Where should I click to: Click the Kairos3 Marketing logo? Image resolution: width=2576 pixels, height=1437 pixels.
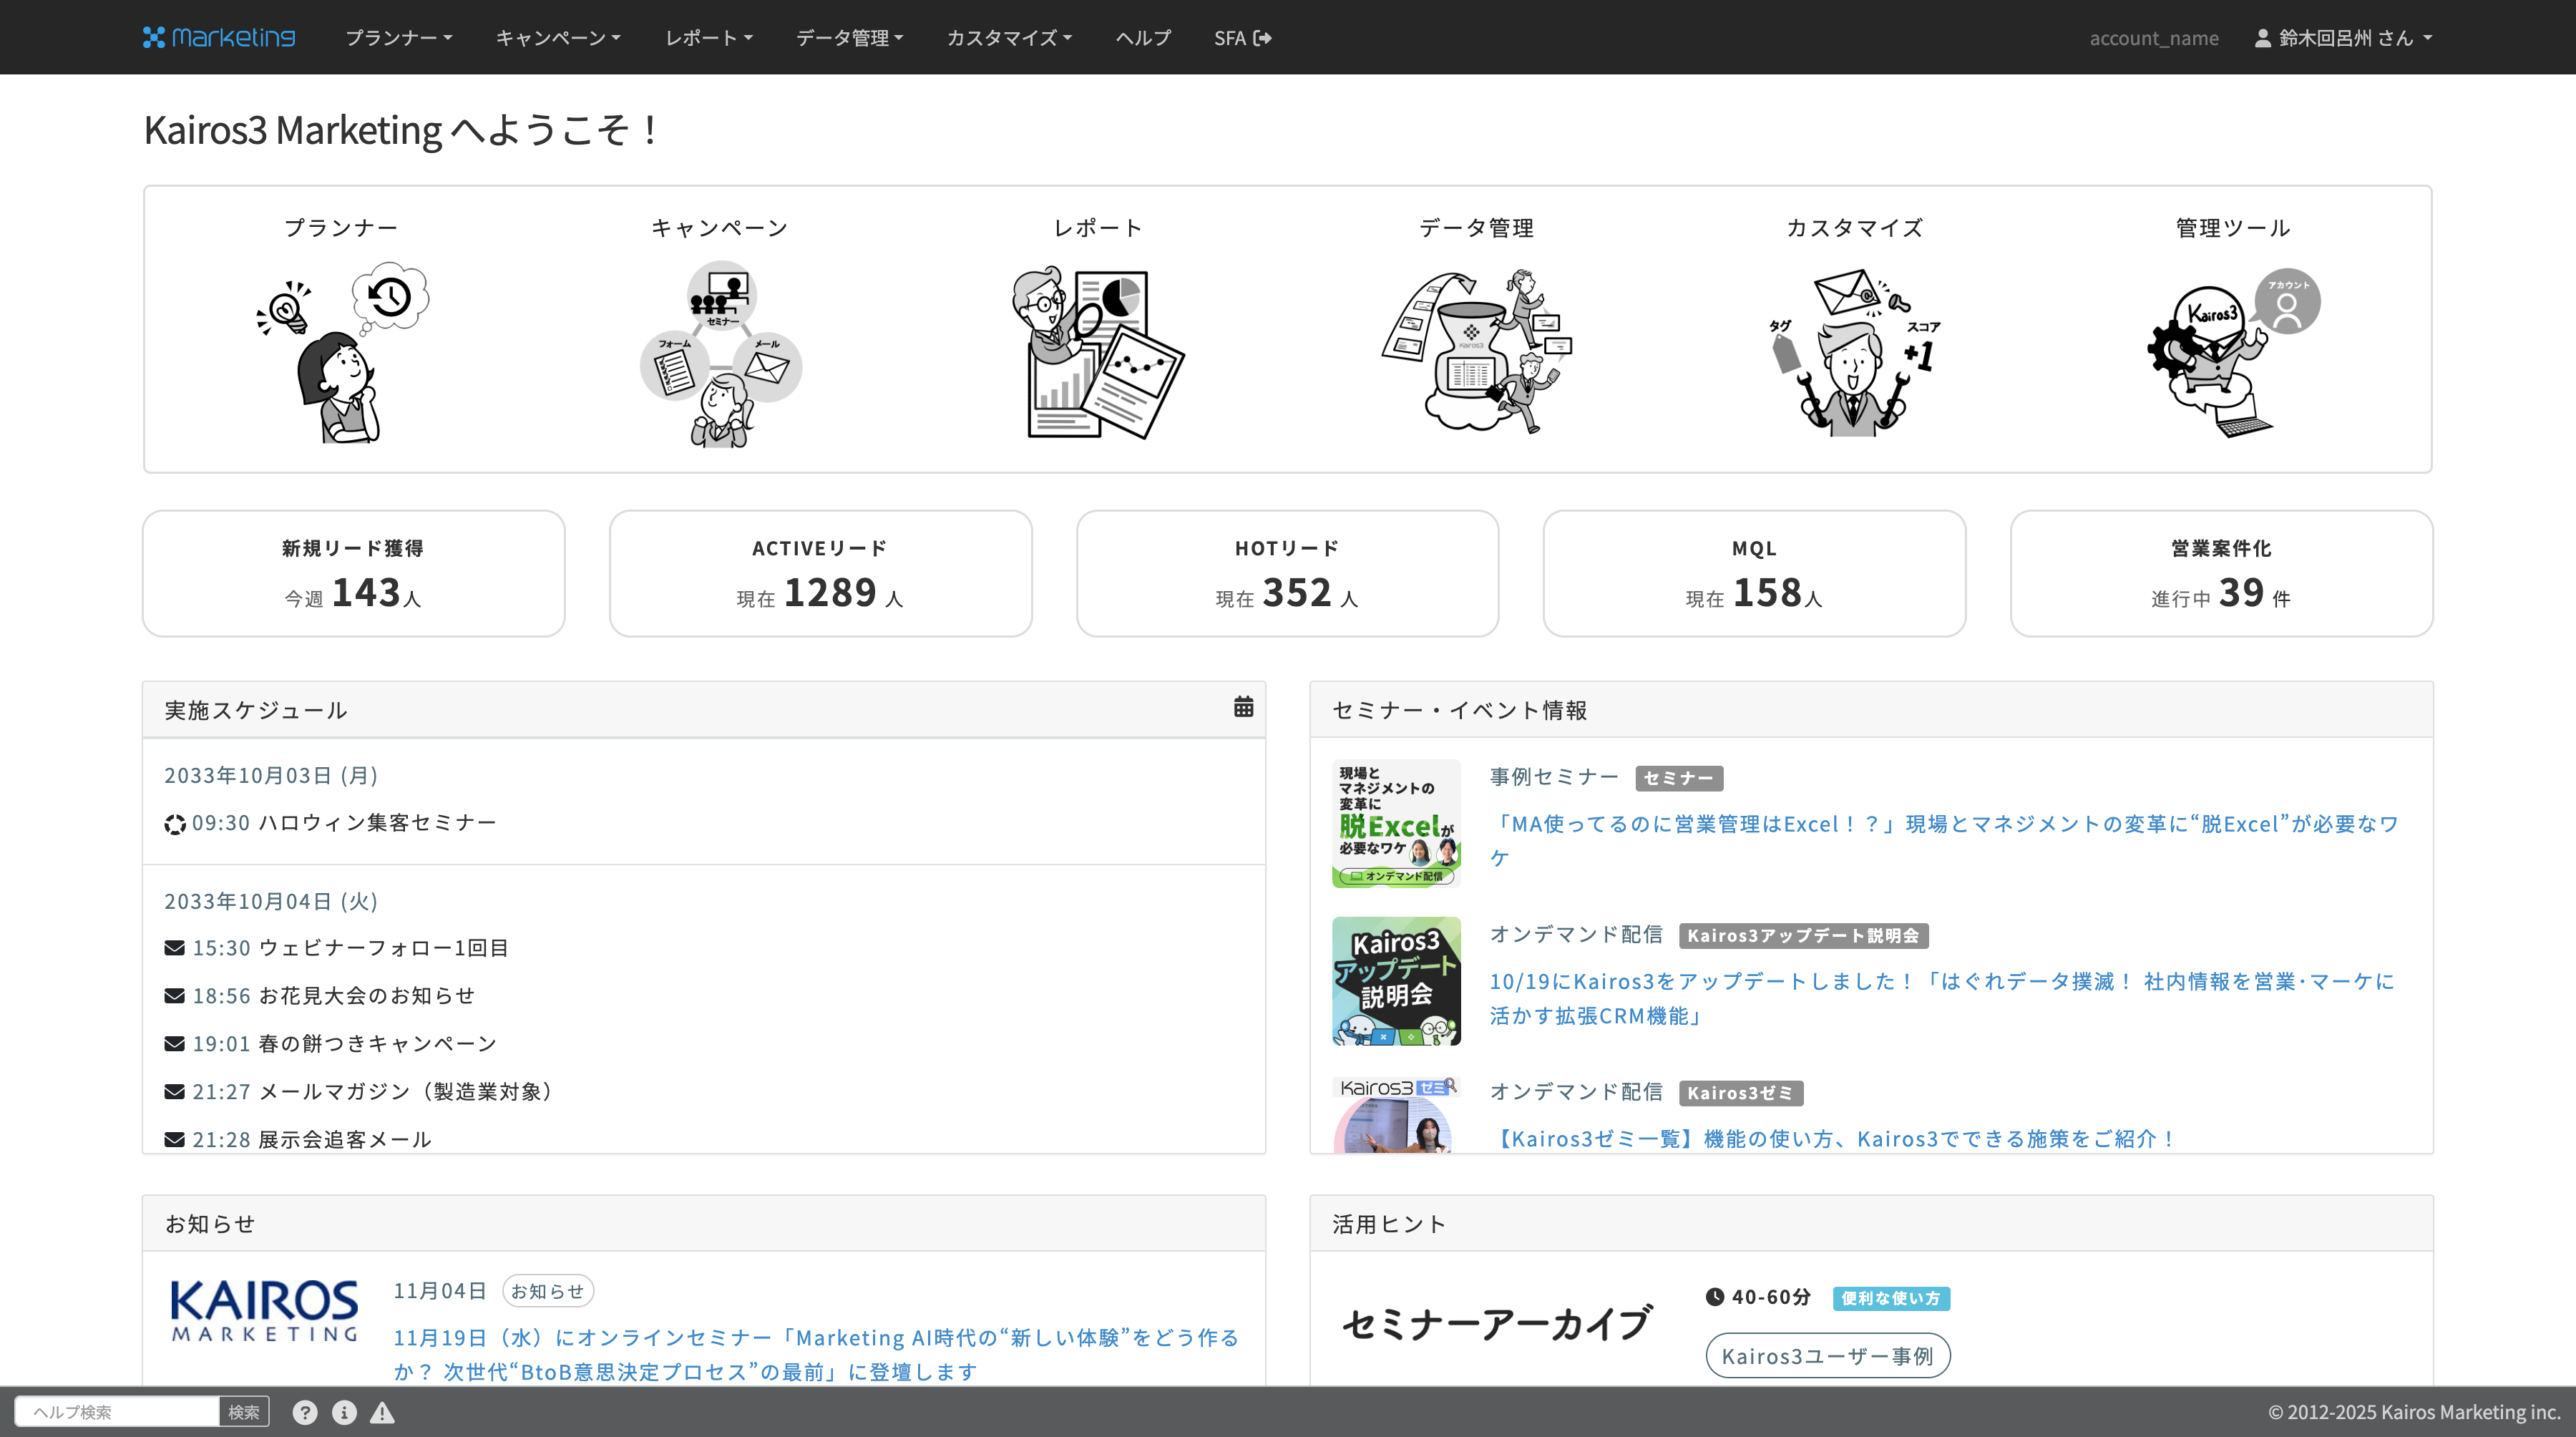click(x=219, y=37)
